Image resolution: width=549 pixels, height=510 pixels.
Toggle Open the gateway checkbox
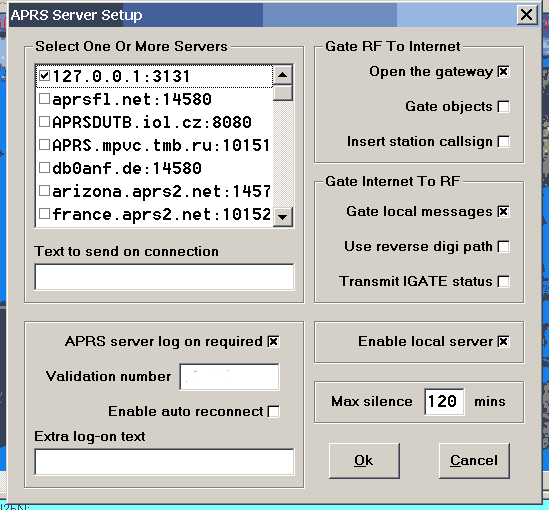[x=503, y=71]
